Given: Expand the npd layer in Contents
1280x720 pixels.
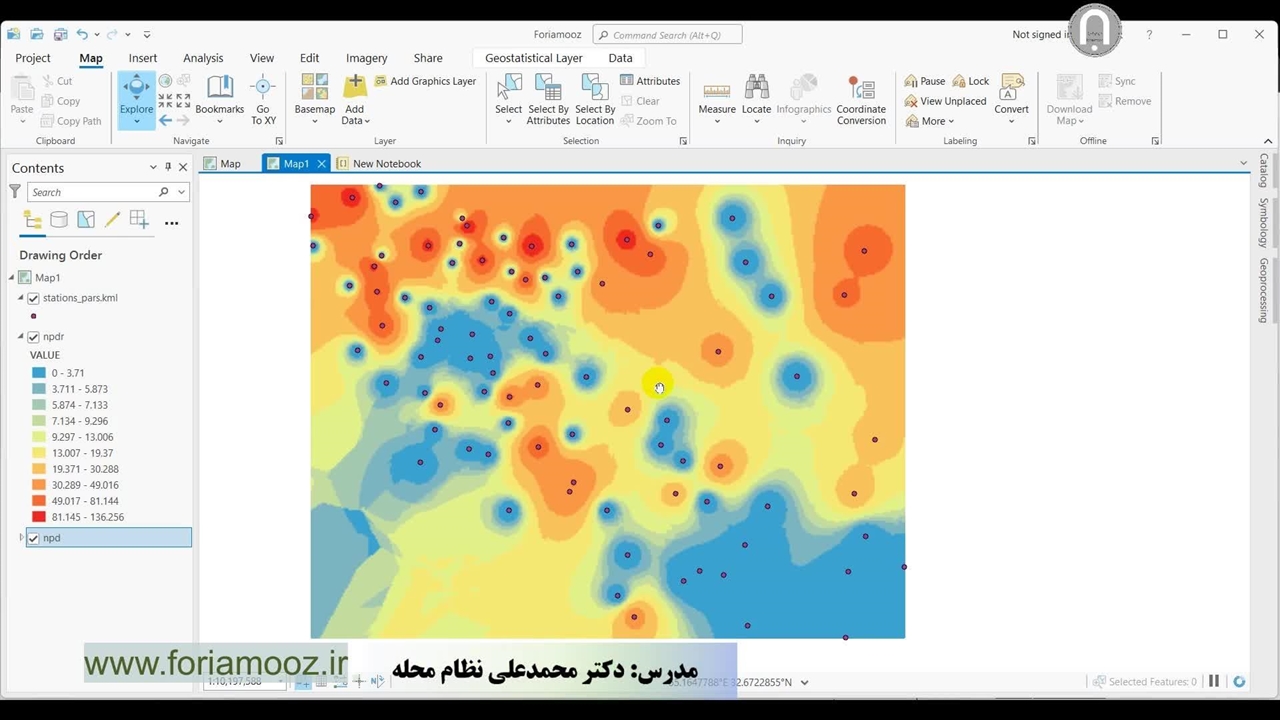Looking at the screenshot, I should coord(22,538).
